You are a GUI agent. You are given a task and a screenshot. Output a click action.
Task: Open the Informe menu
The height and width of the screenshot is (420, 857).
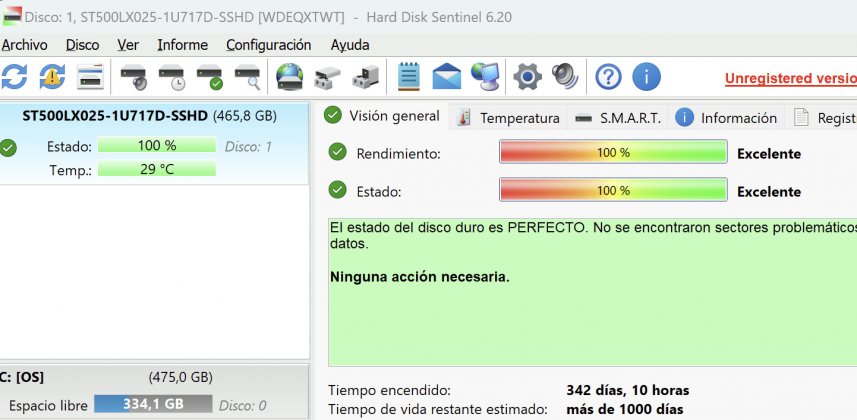click(x=183, y=45)
